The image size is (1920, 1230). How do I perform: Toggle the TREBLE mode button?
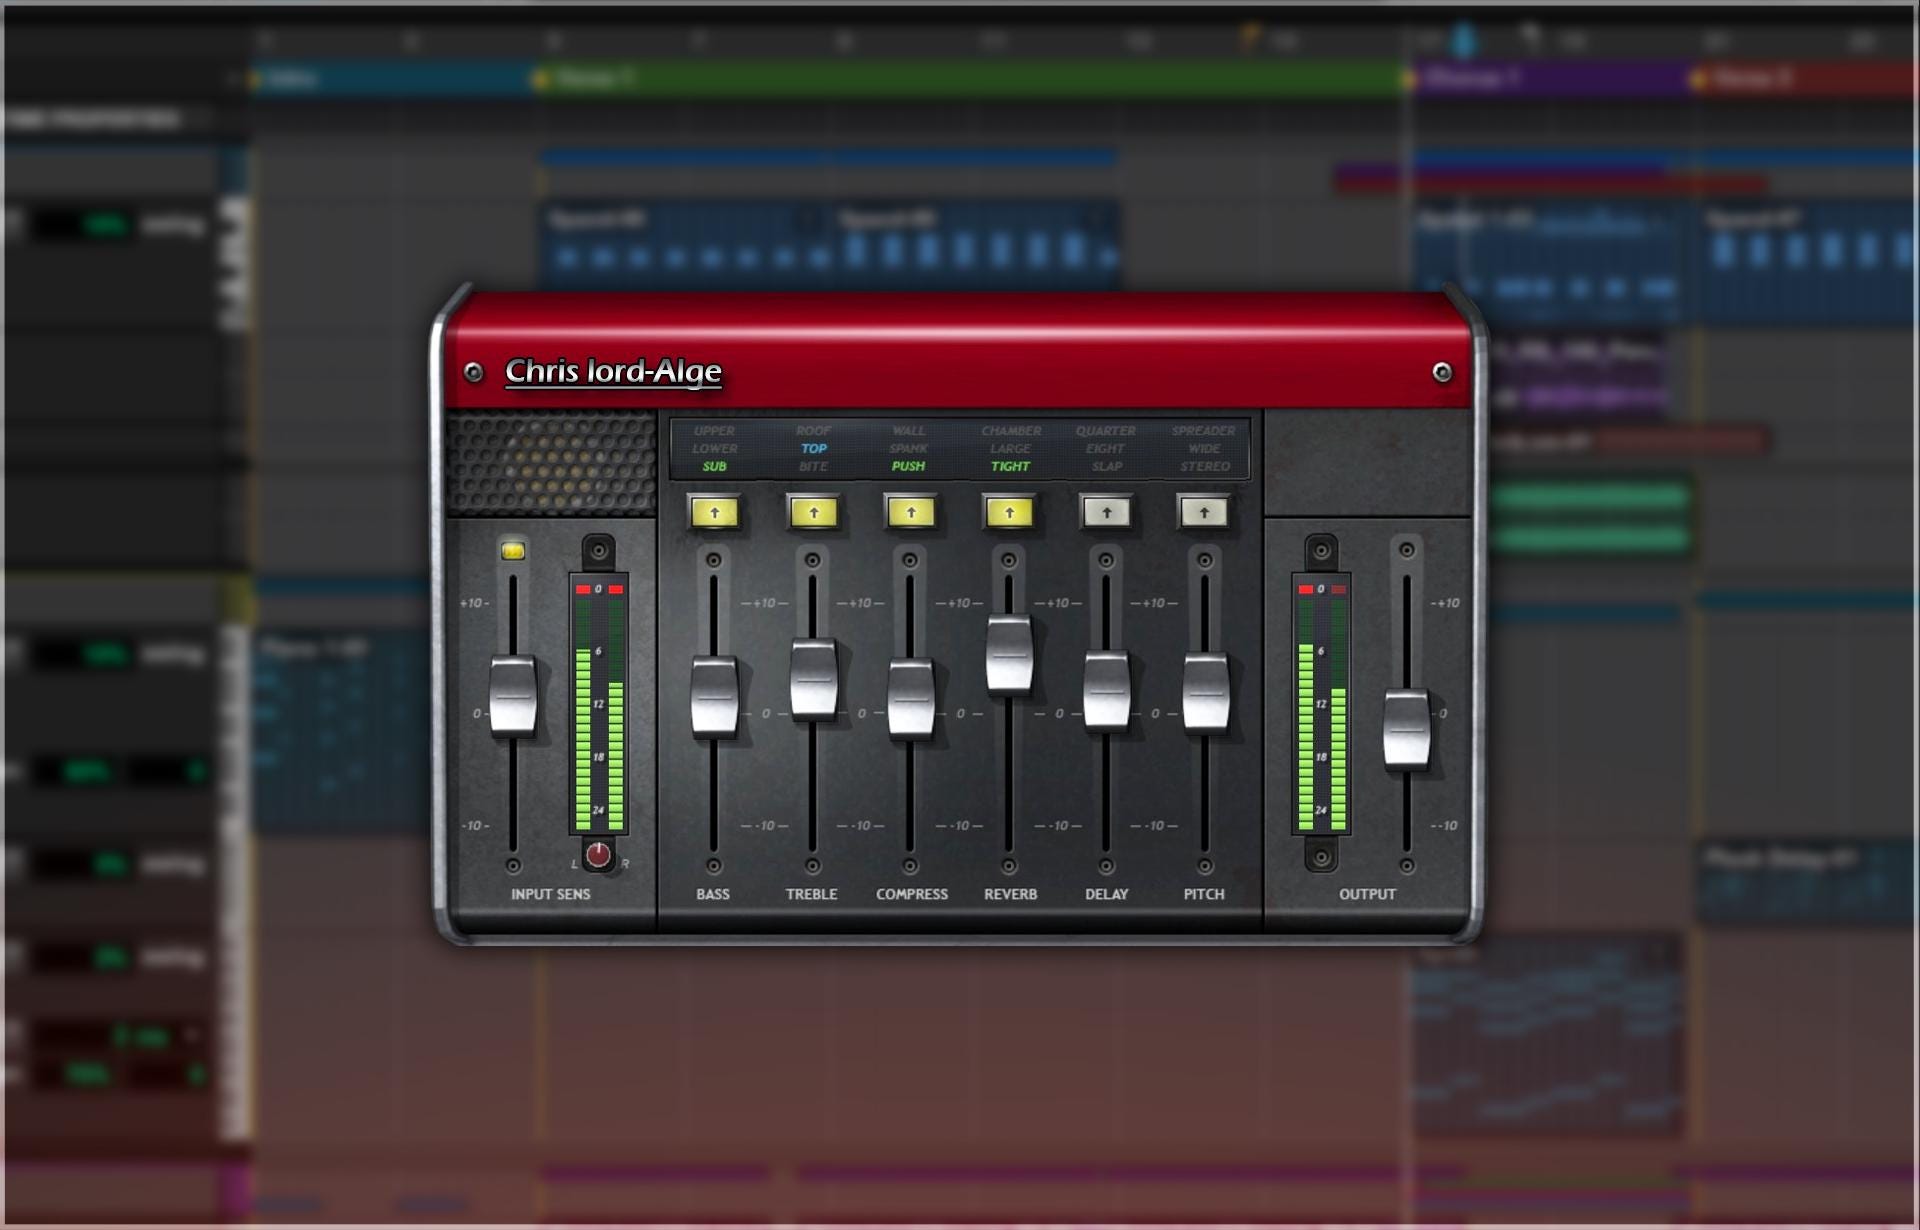tap(813, 513)
